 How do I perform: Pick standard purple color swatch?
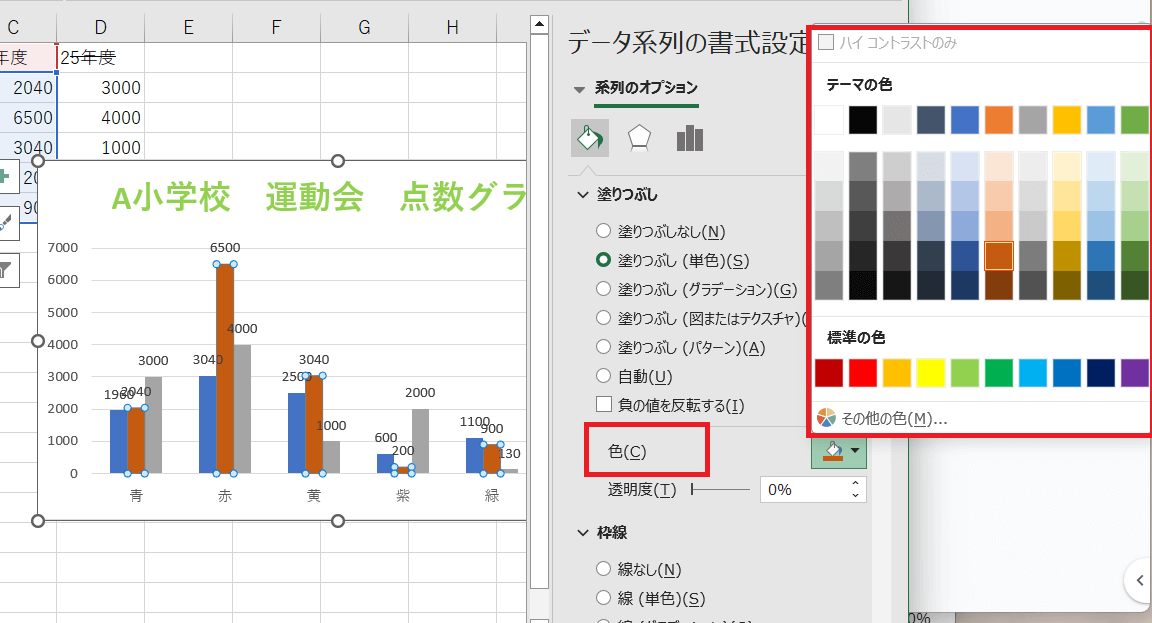point(1134,372)
